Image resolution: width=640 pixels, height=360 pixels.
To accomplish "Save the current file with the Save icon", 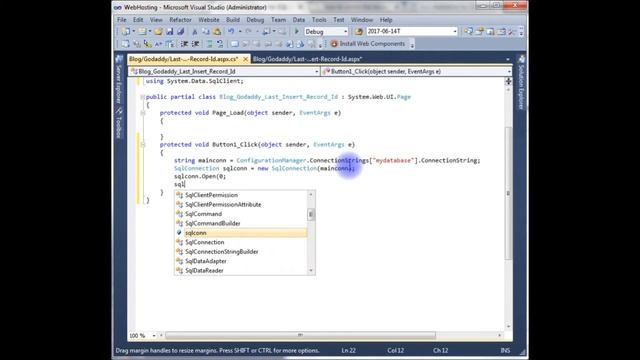I will point(169,31).
